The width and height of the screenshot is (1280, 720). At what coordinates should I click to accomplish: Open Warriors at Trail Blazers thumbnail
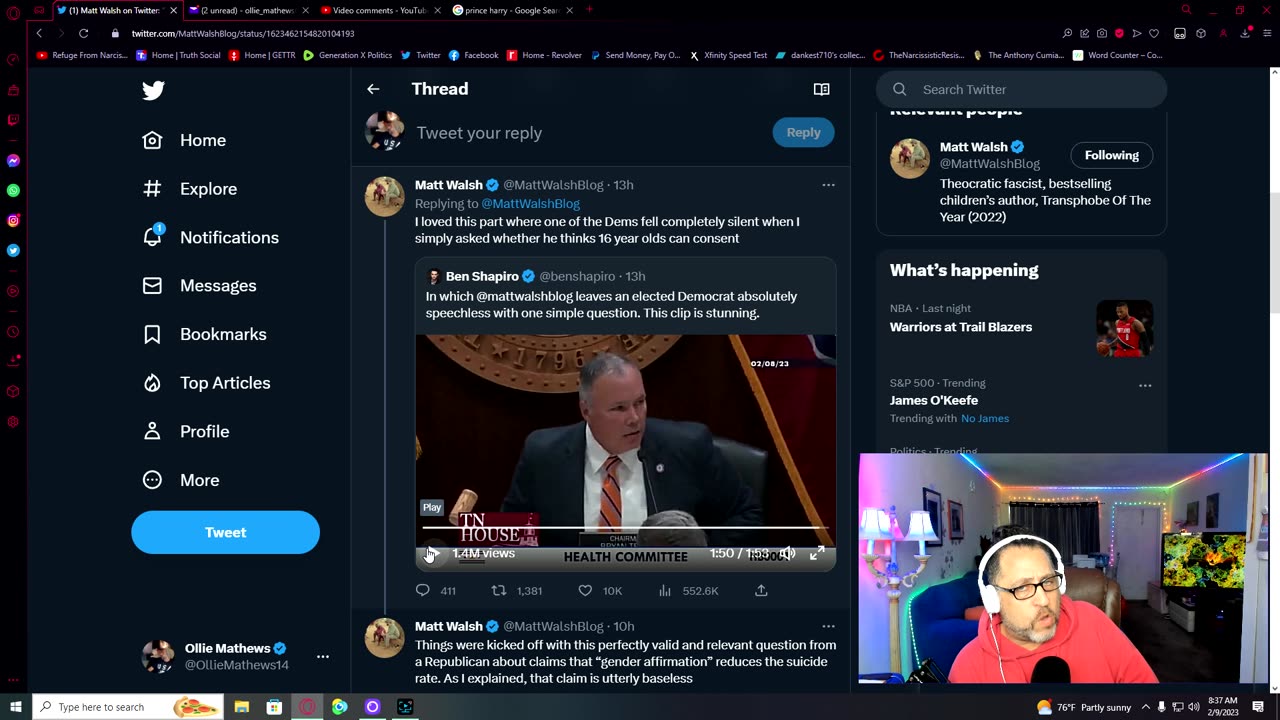1124,328
